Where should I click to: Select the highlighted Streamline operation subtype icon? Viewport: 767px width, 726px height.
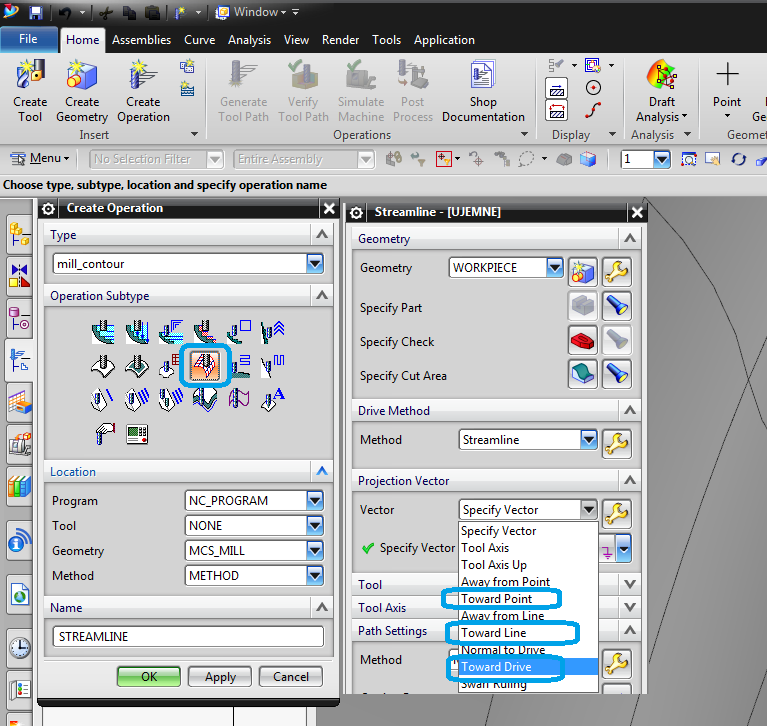point(205,365)
